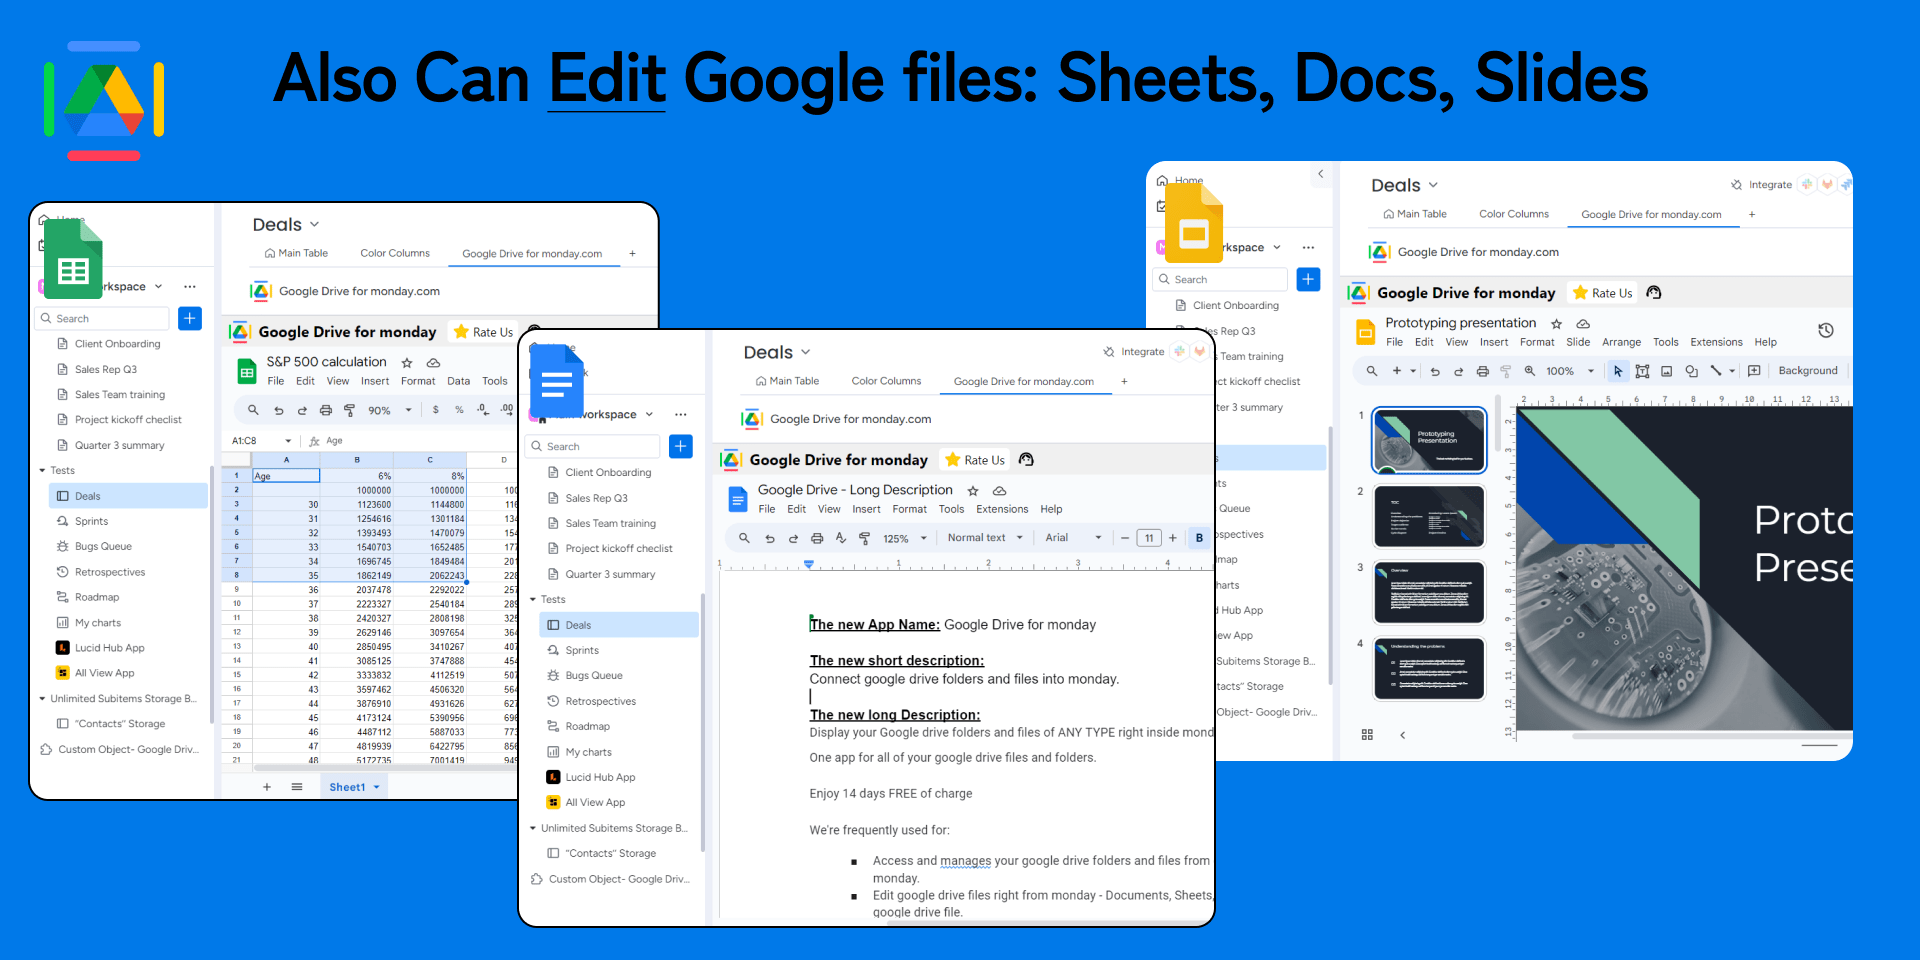
Task: Open version history clock icon in Slides
Action: coord(1826,331)
